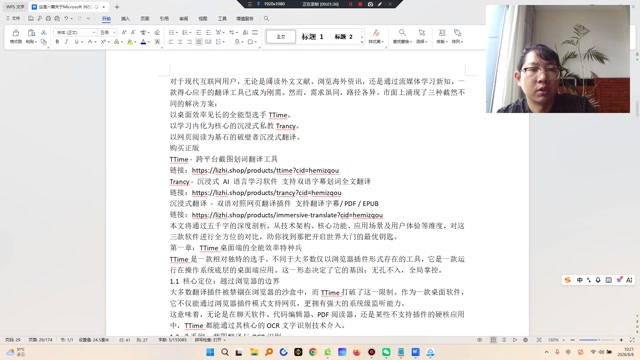
Task: Click the Paste clipboard icon
Action: [31, 33]
